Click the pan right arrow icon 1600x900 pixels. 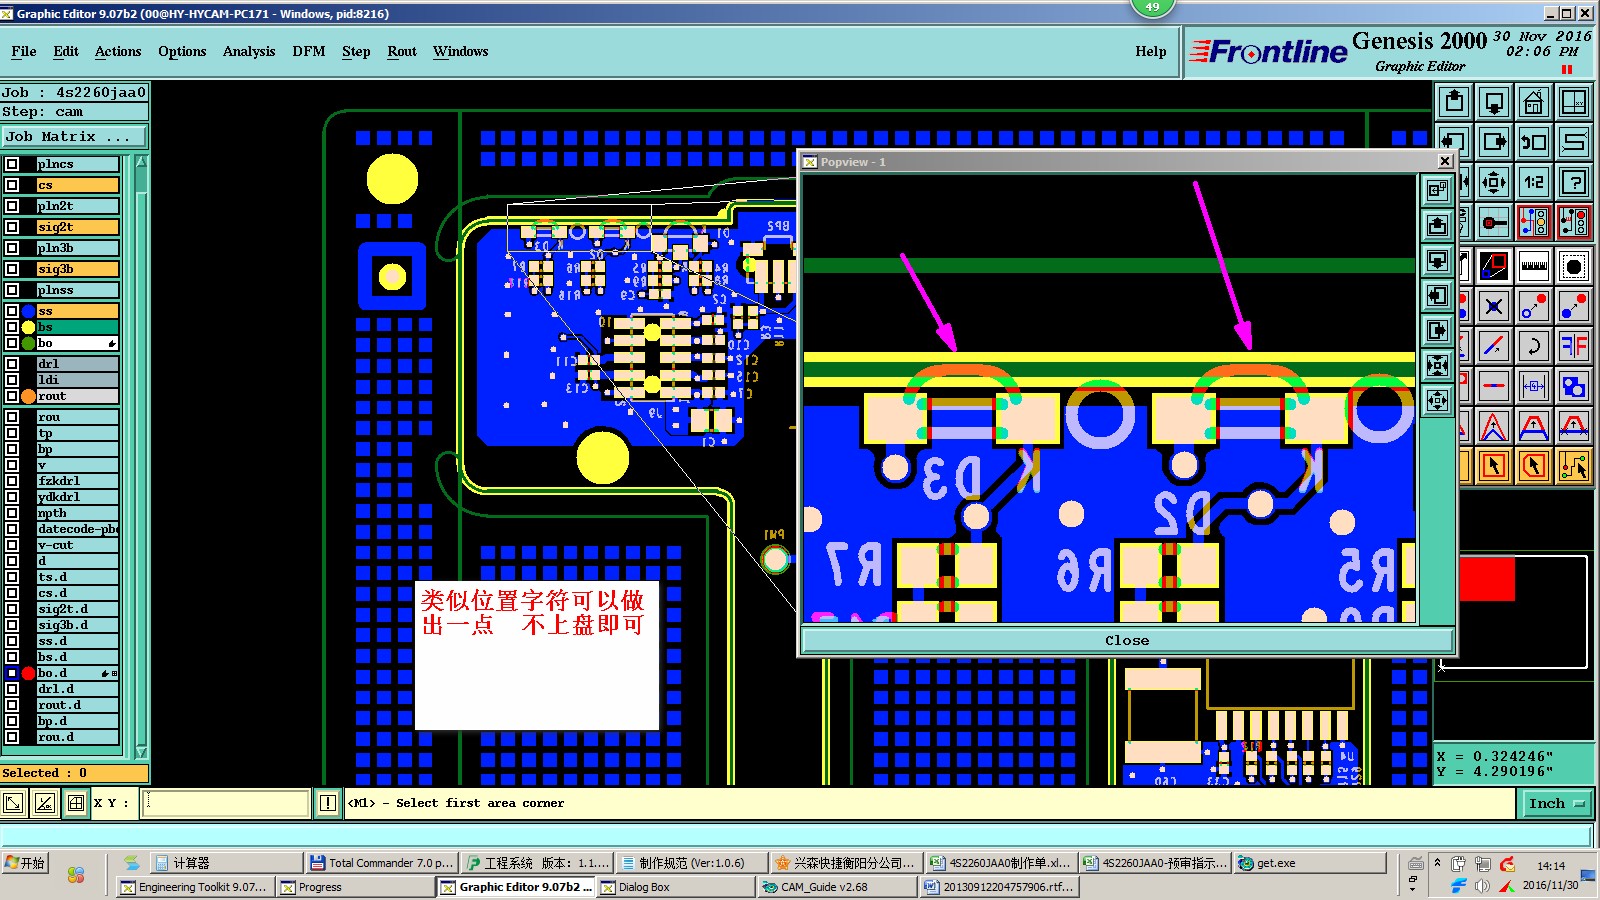coord(1494,142)
